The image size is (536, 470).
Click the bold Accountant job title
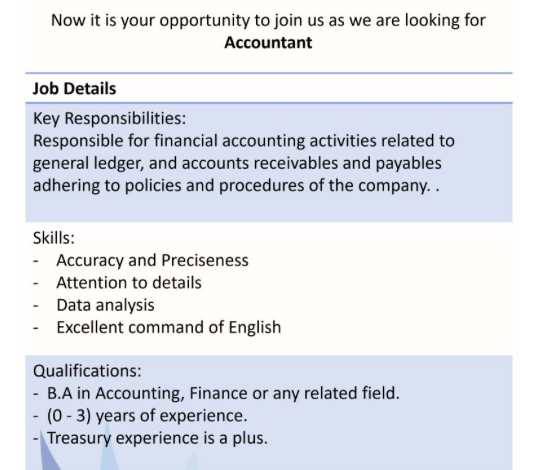tap(268, 43)
